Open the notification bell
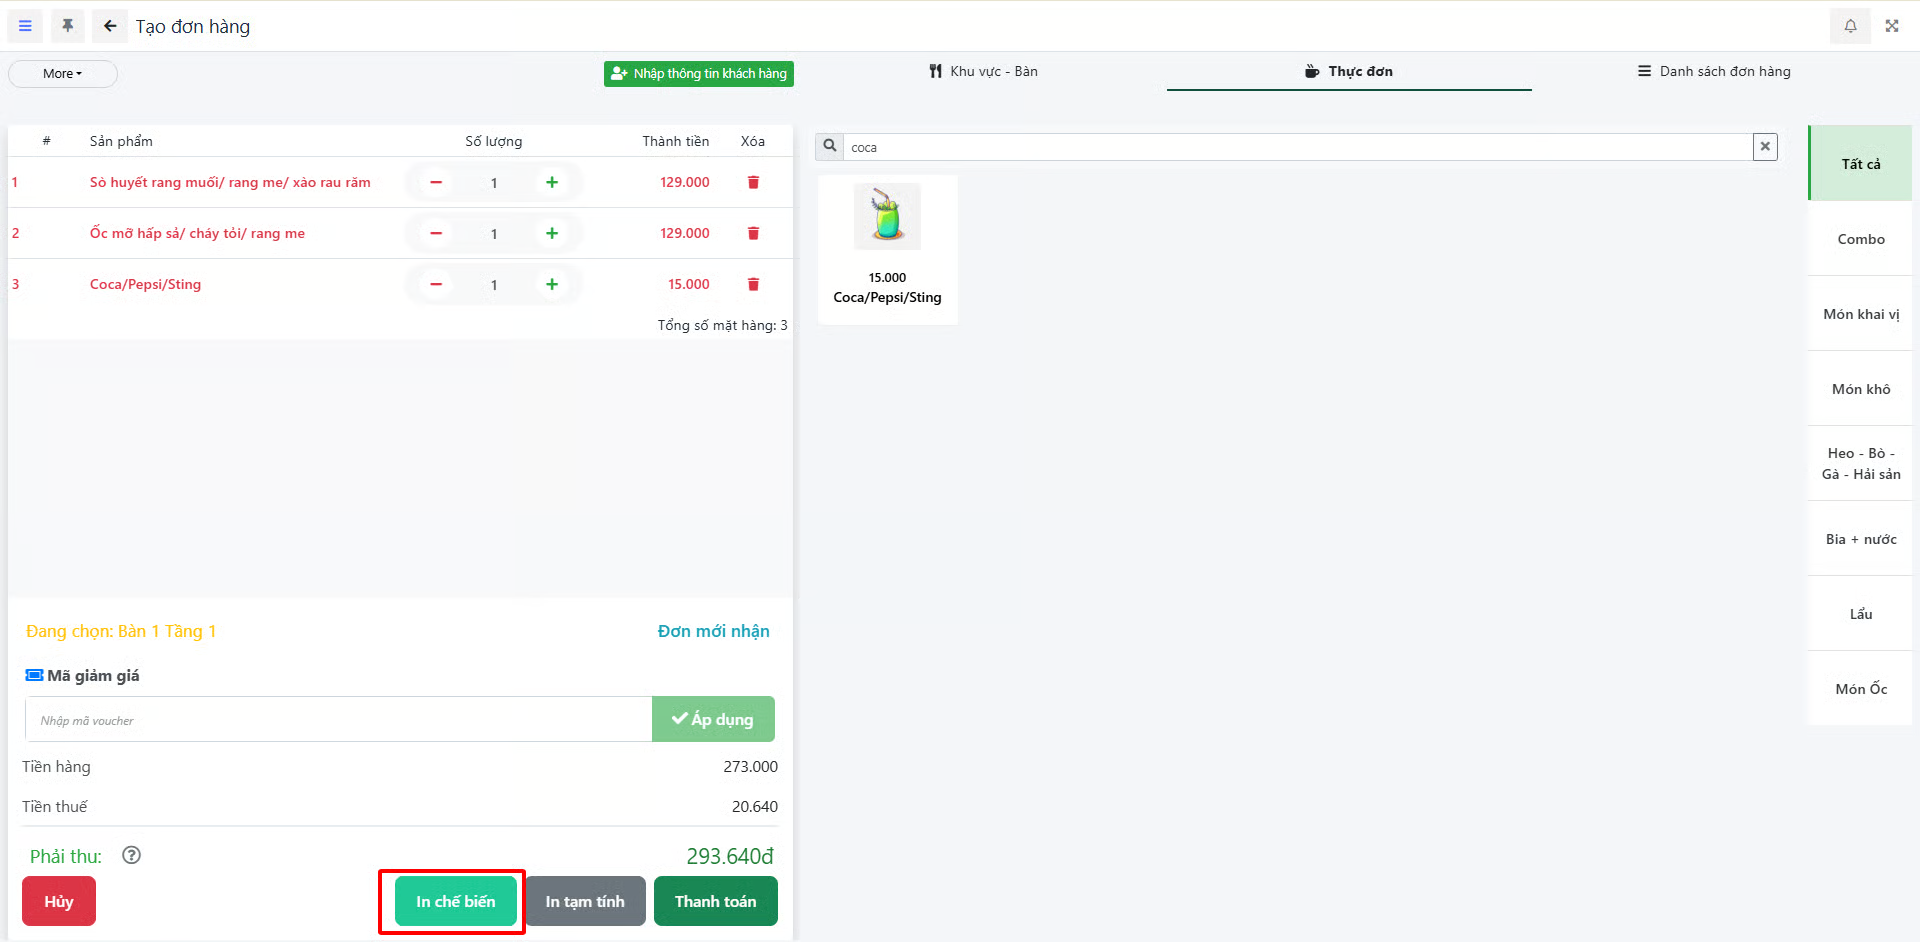 (x=1850, y=26)
